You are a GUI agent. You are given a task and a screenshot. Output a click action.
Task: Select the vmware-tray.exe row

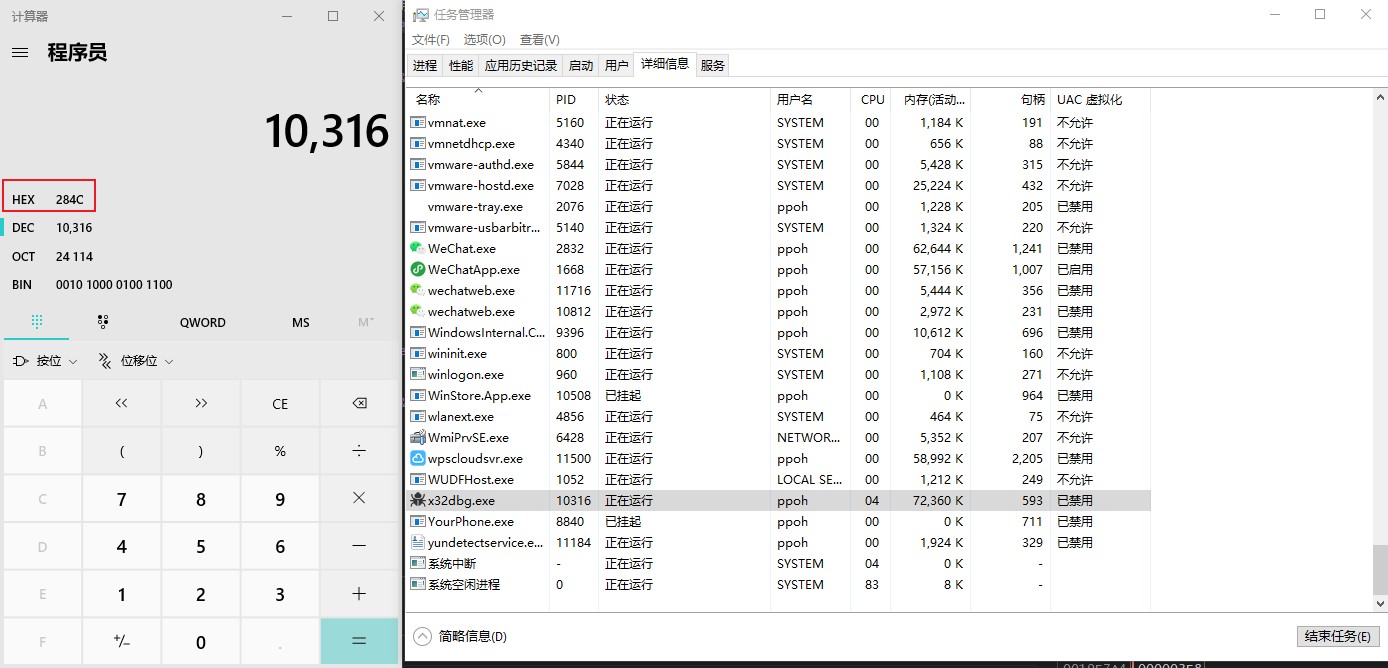pyautogui.click(x=780, y=206)
